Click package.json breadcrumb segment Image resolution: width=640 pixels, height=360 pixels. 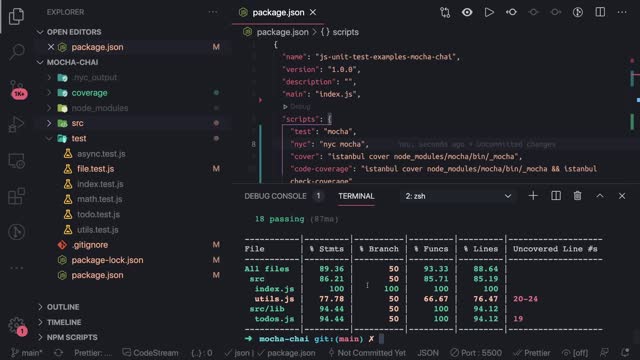coord(282,32)
